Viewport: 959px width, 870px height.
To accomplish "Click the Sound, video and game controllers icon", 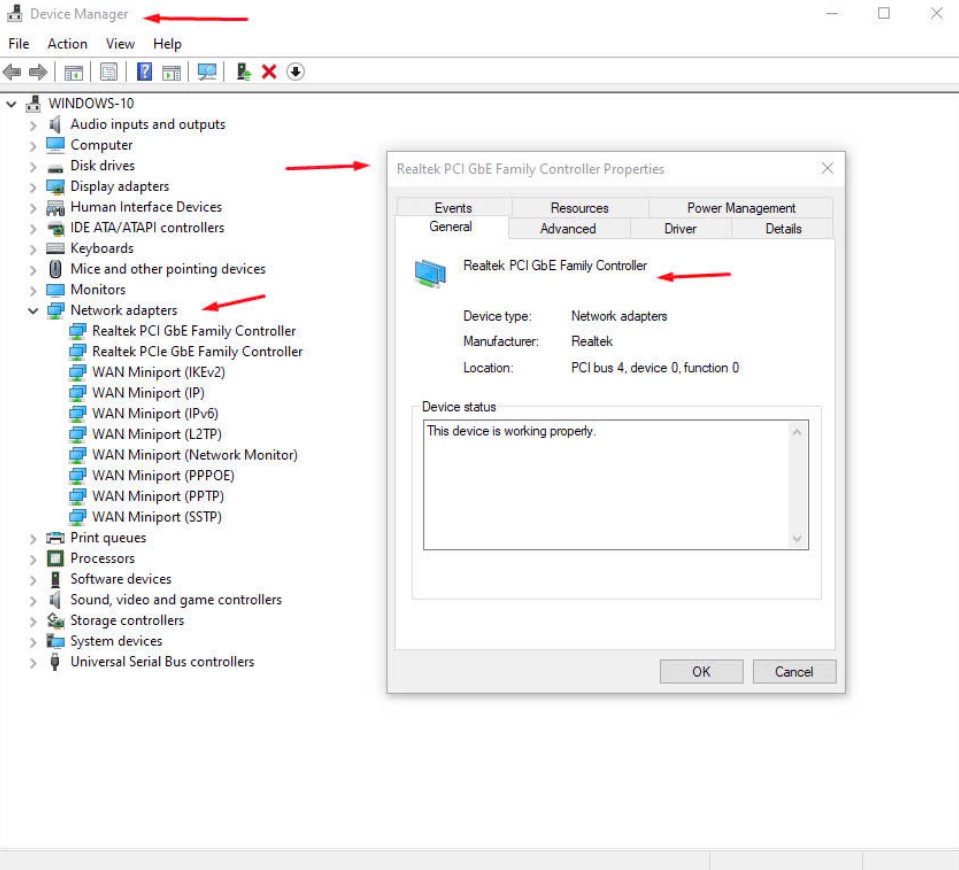I will (x=55, y=600).
